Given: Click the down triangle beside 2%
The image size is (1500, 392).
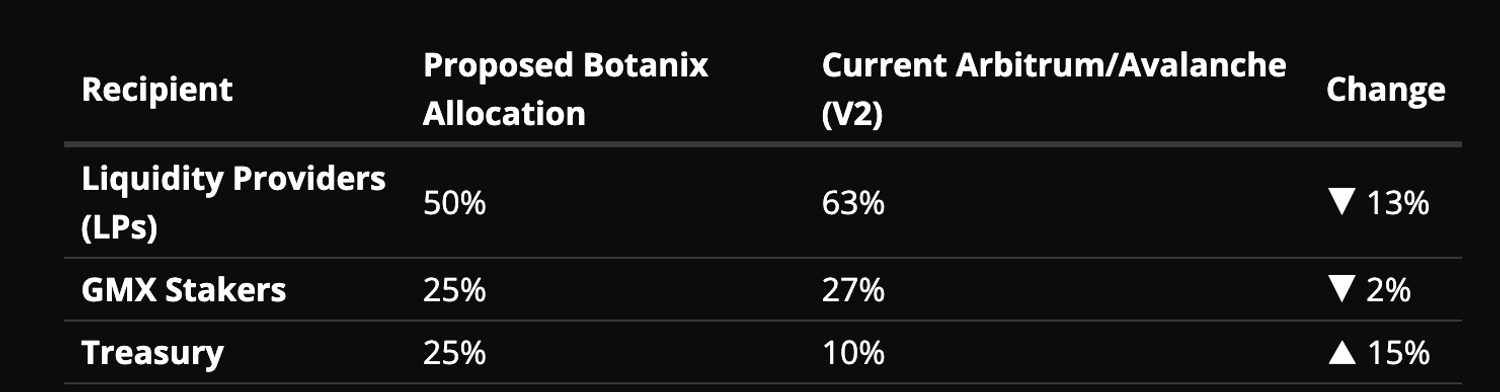Looking at the screenshot, I should click(1341, 290).
